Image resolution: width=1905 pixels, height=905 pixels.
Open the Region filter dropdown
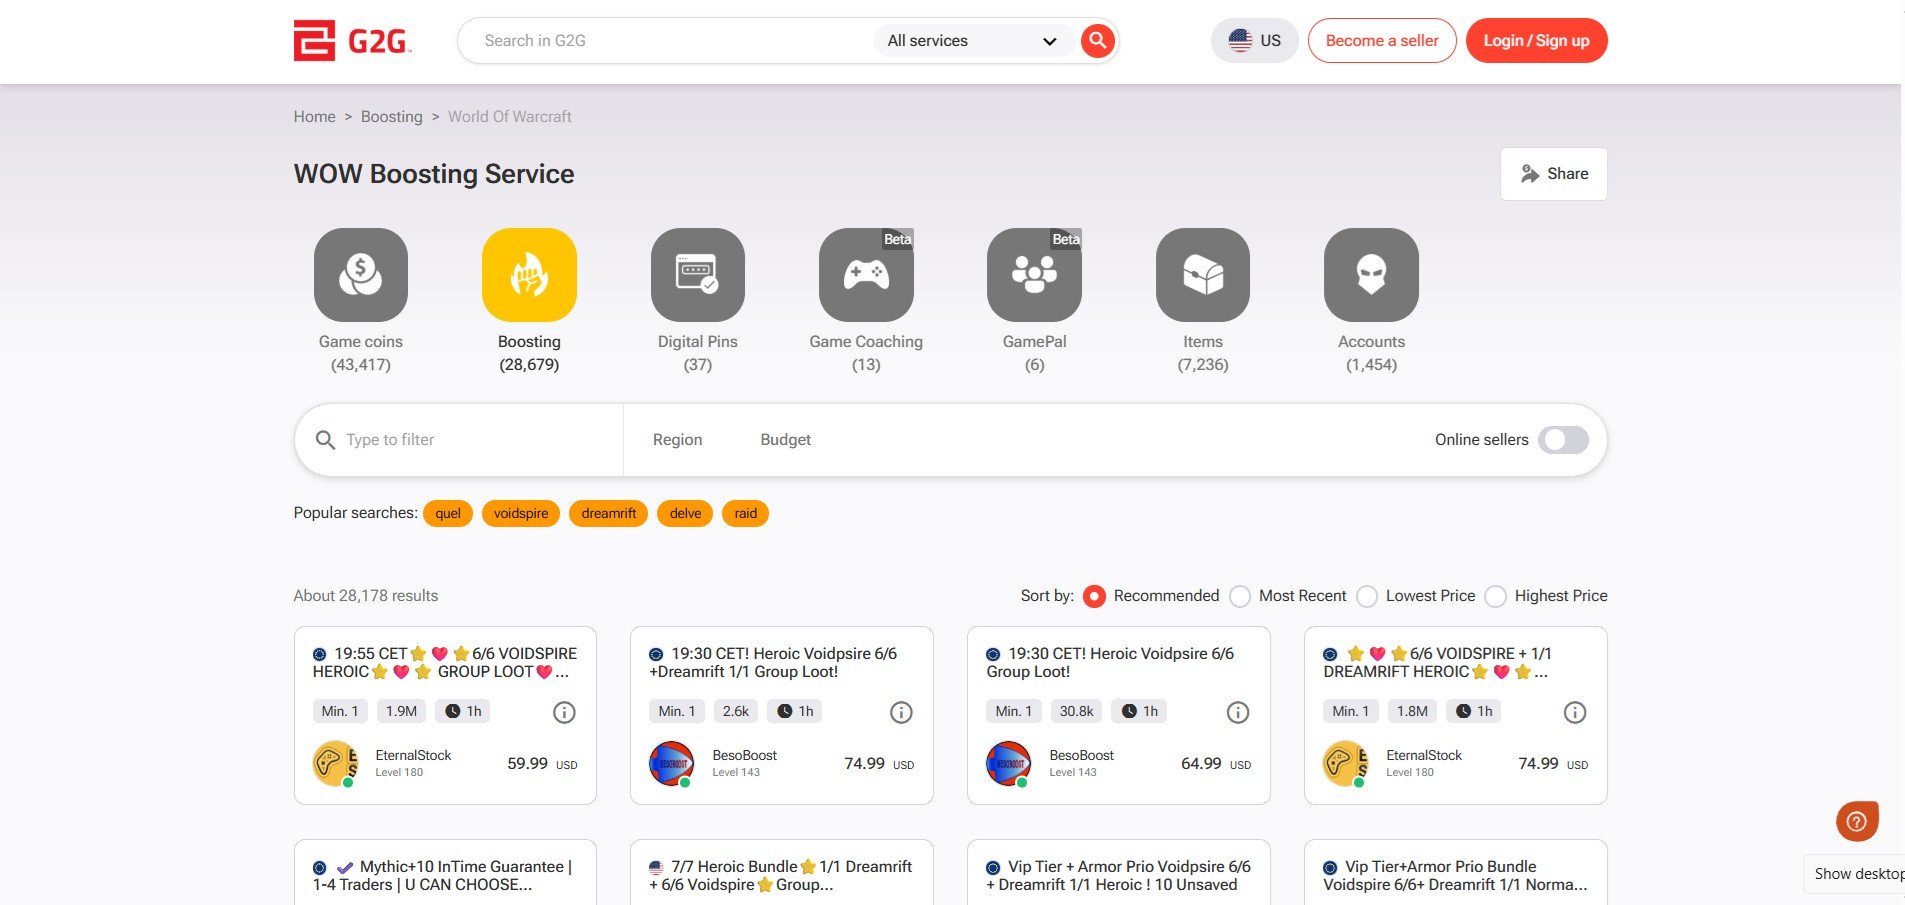(677, 440)
